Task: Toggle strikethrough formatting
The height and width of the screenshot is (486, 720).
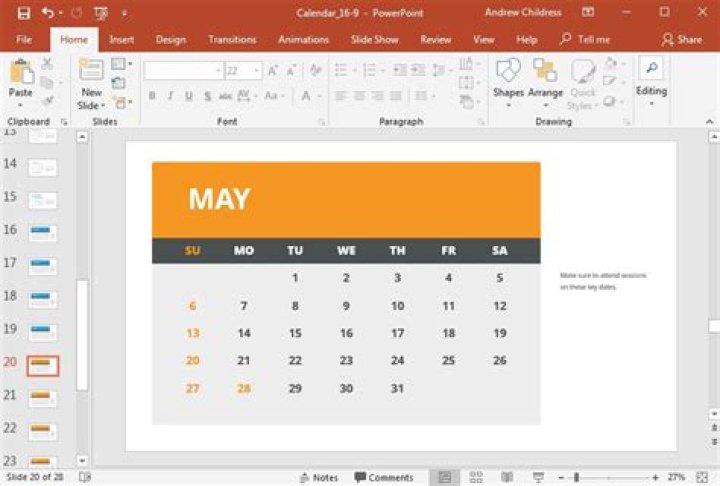Action: tap(225, 96)
